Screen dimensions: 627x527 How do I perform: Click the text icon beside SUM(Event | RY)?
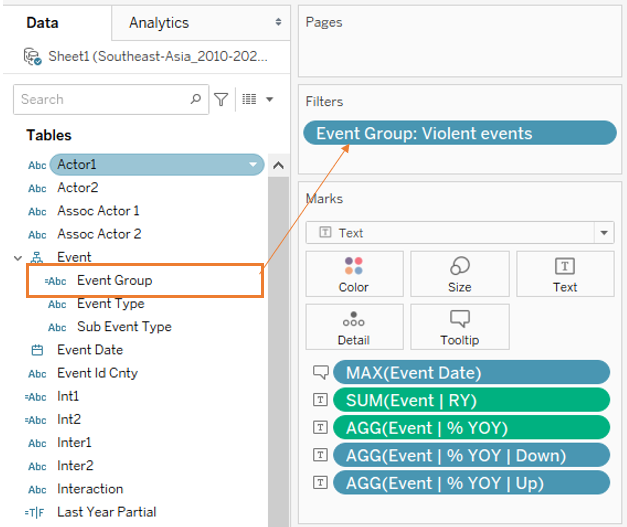(321, 400)
